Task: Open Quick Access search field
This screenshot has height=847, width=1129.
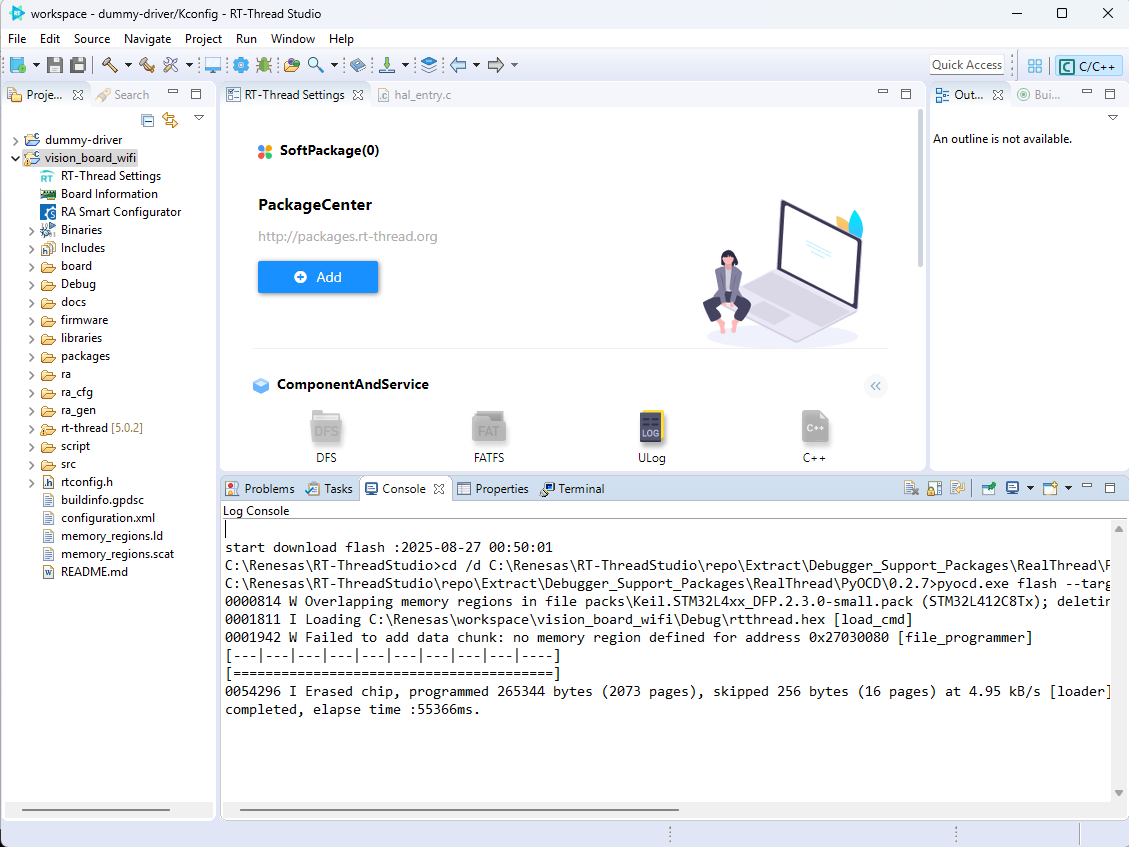Action: point(966,65)
